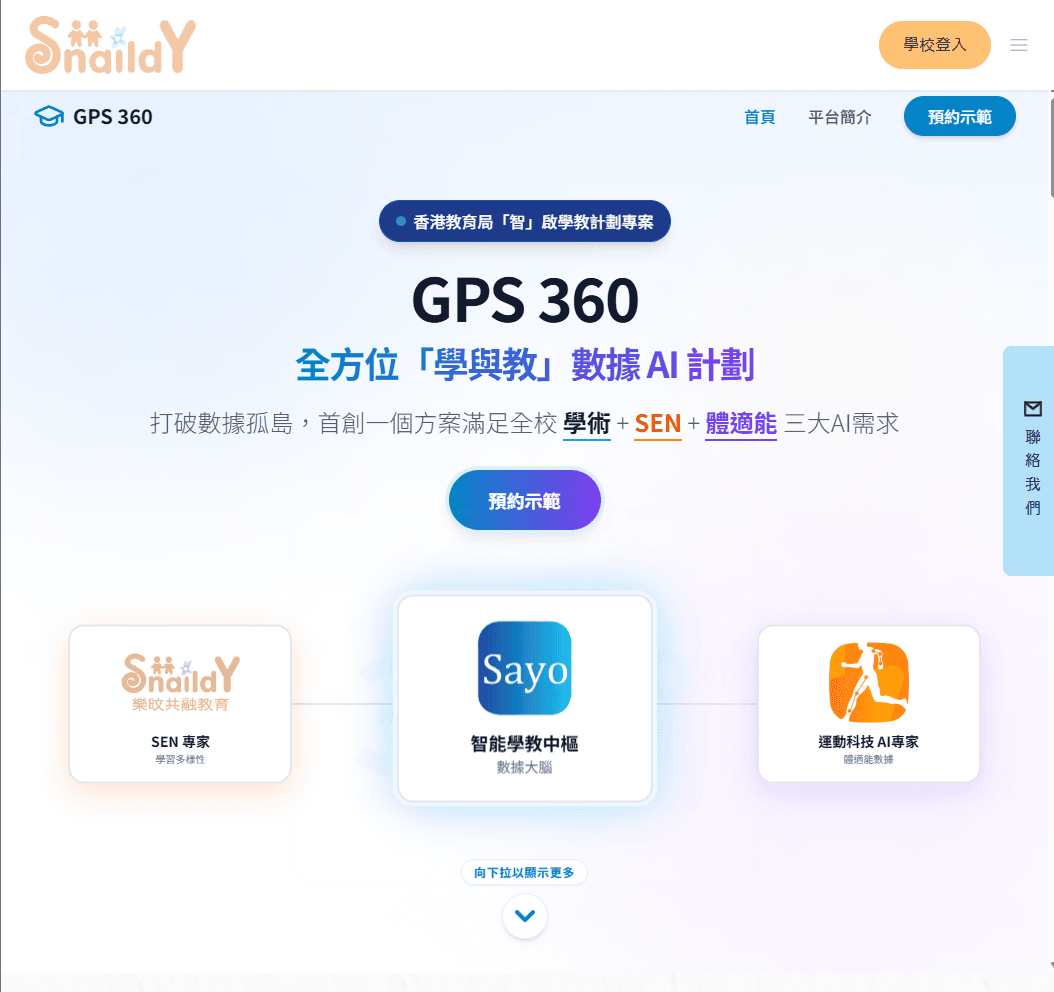
Task: Click the gradient 預約示範 hero button
Action: click(524, 501)
